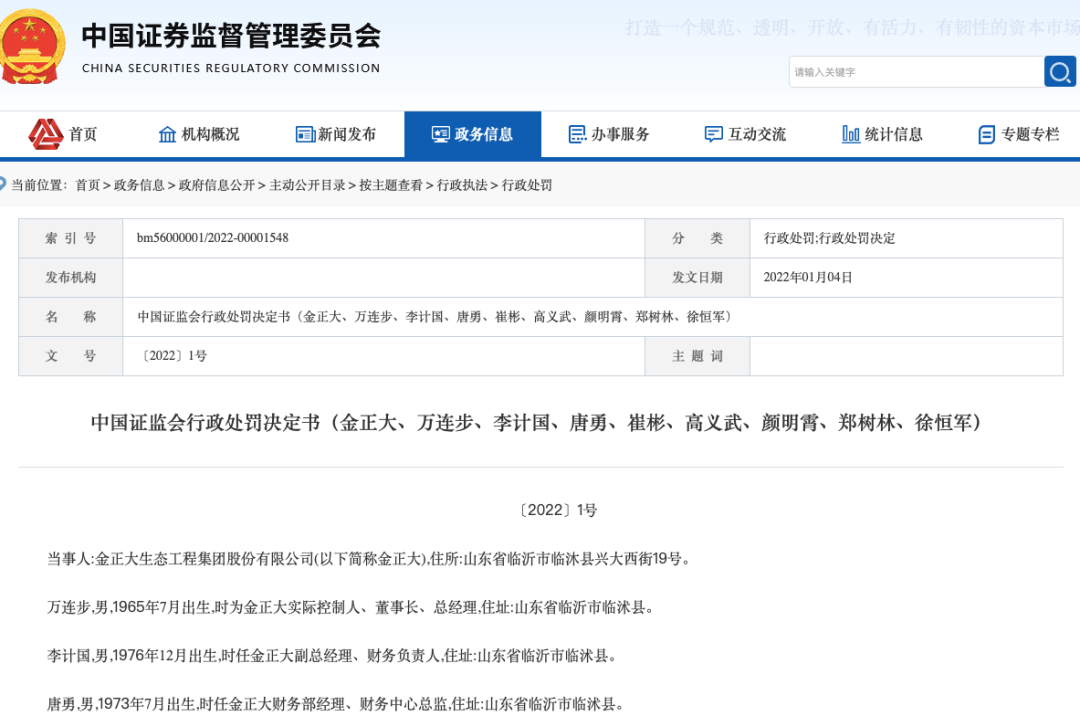Focus the 请输入关键字 search field
The height and width of the screenshot is (716, 1080).
pyautogui.click(x=917, y=72)
